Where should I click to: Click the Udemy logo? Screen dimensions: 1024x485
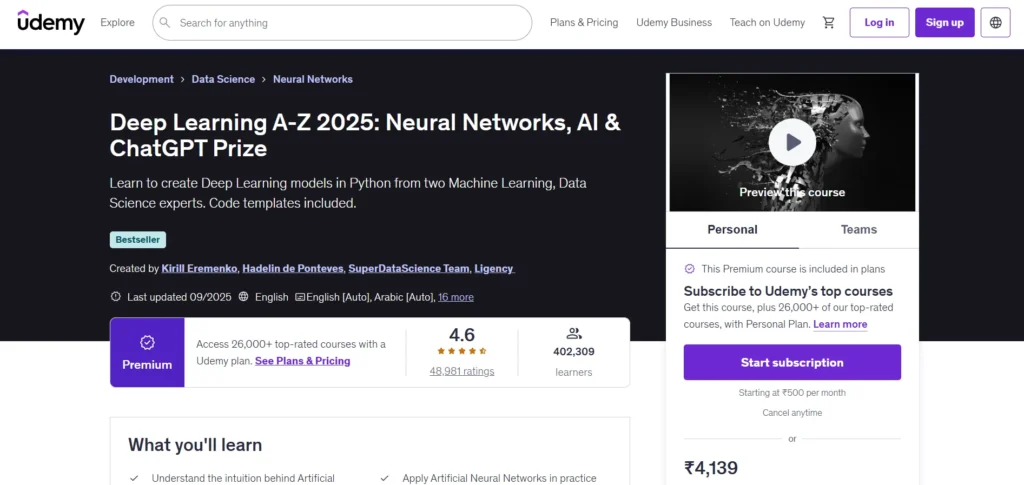pos(51,22)
